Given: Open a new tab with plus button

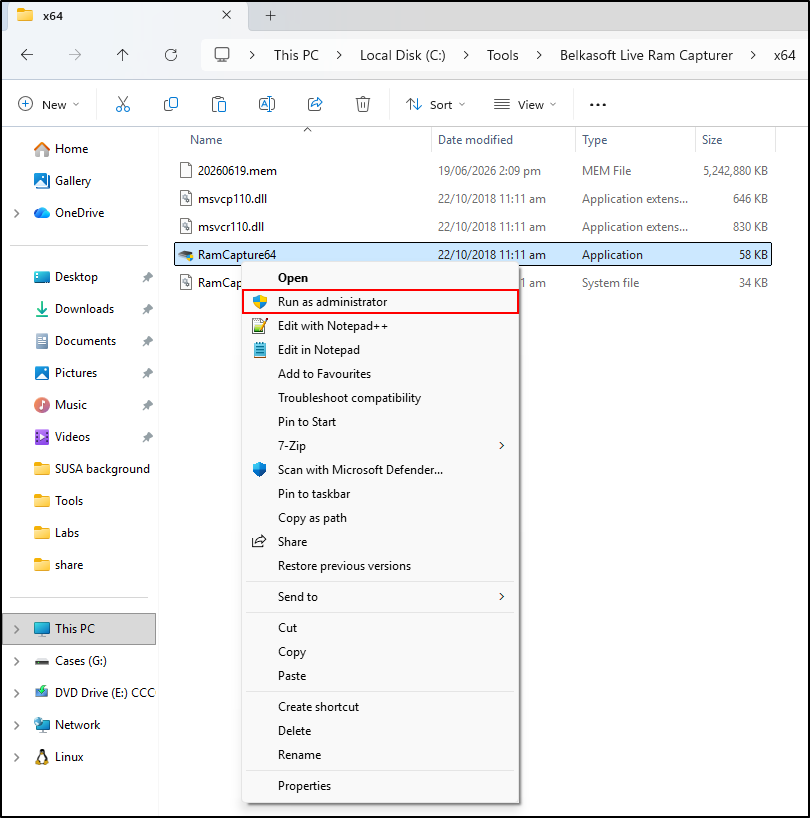Looking at the screenshot, I should pyautogui.click(x=270, y=16).
